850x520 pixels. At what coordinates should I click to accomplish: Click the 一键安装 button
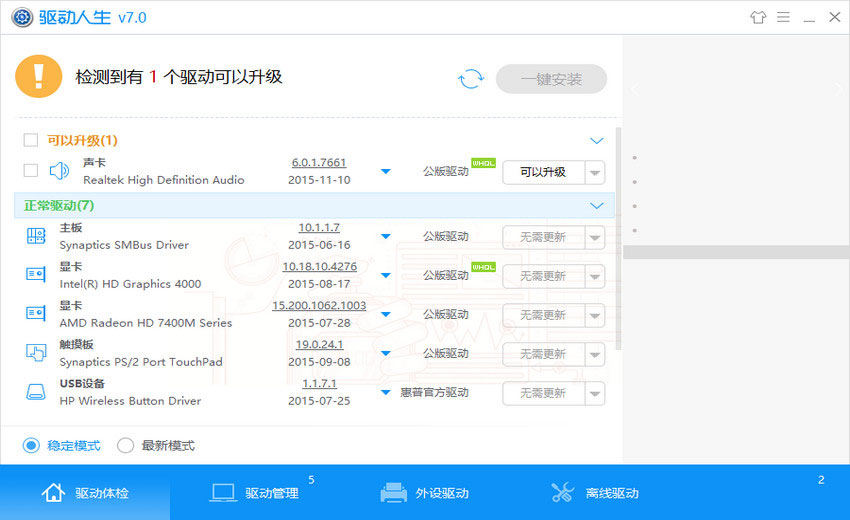(551, 79)
